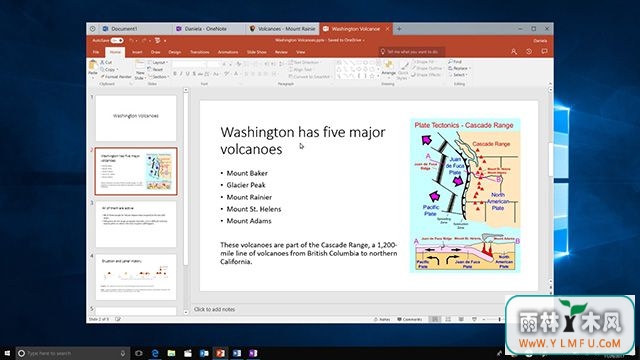
Task: Select slide 4 Eruption and lahar history thumbnail
Action: pos(136,277)
